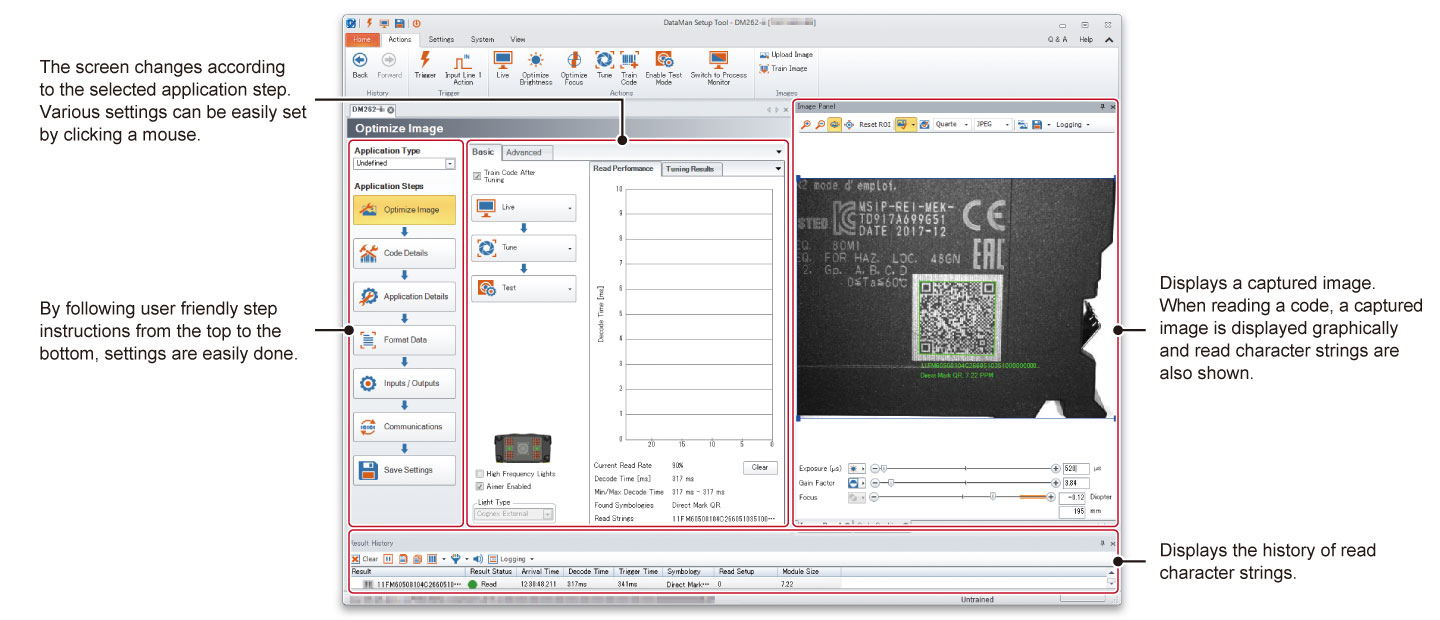The width and height of the screenshot is (1440, 620).
Task: Open the Settings ribbon menu
Action: [x=441, y=39]
